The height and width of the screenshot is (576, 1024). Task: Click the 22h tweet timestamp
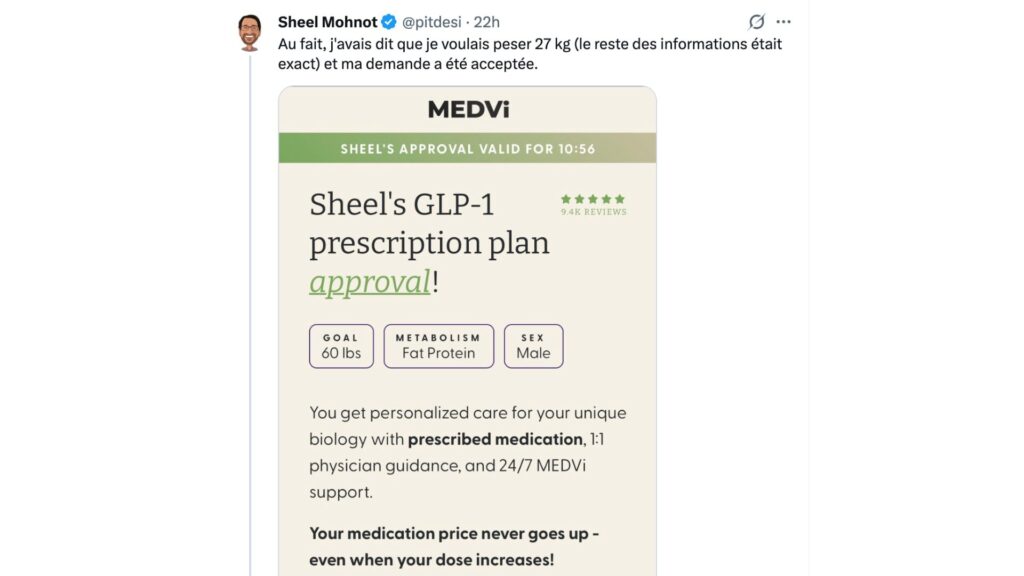coord(487,22)
